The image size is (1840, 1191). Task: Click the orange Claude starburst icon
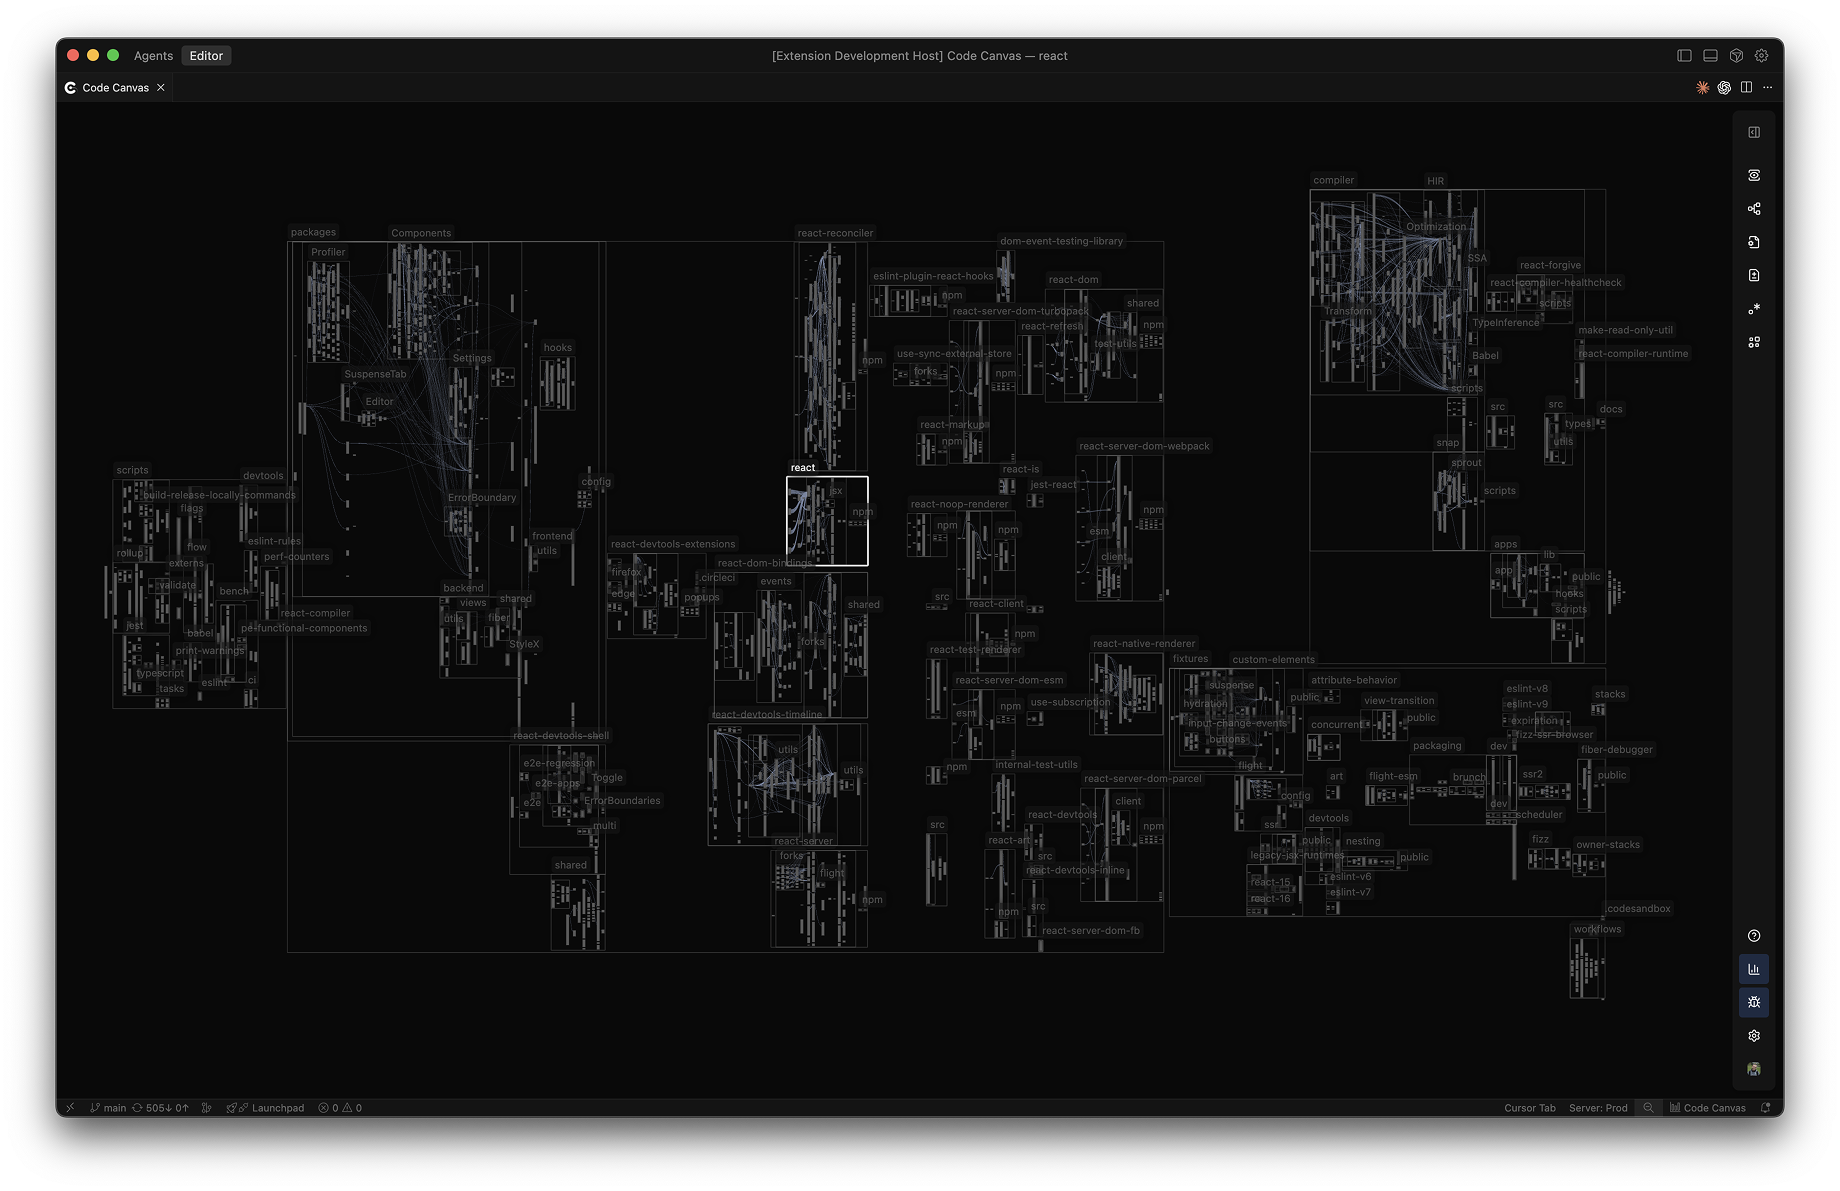(1702, 88)
